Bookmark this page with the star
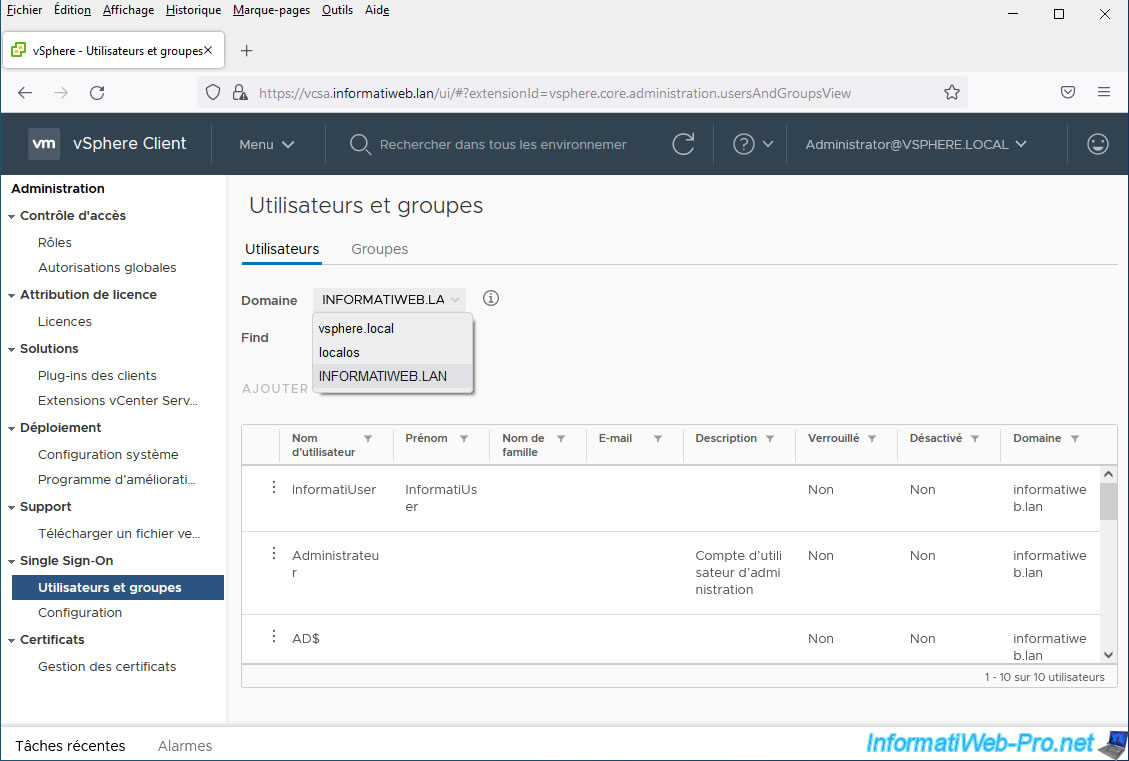The image size is (1129, 761). (952, 93)
